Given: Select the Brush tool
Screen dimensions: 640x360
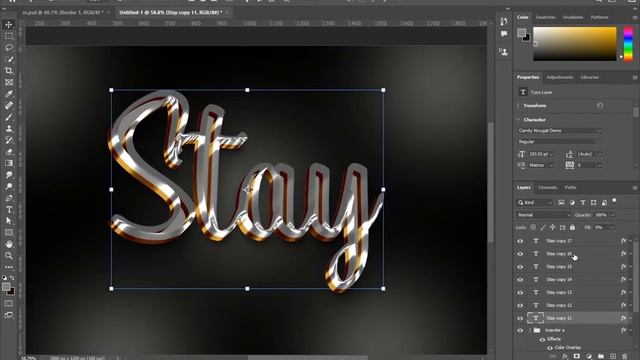Looking at the screenshot, I should (9, 117).
